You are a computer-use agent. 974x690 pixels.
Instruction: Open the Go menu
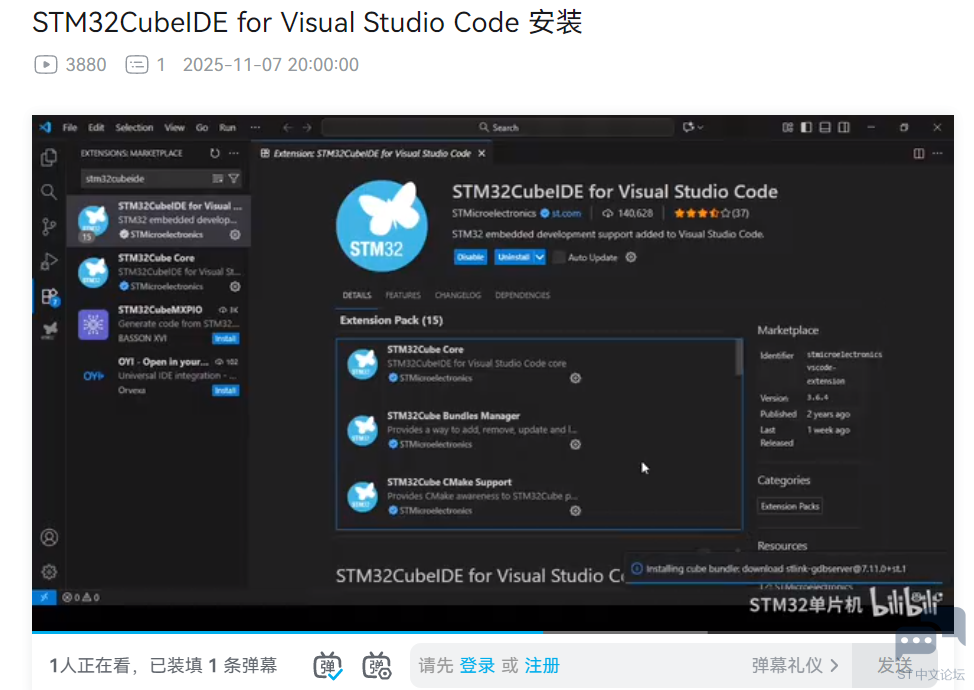(202, 127)
